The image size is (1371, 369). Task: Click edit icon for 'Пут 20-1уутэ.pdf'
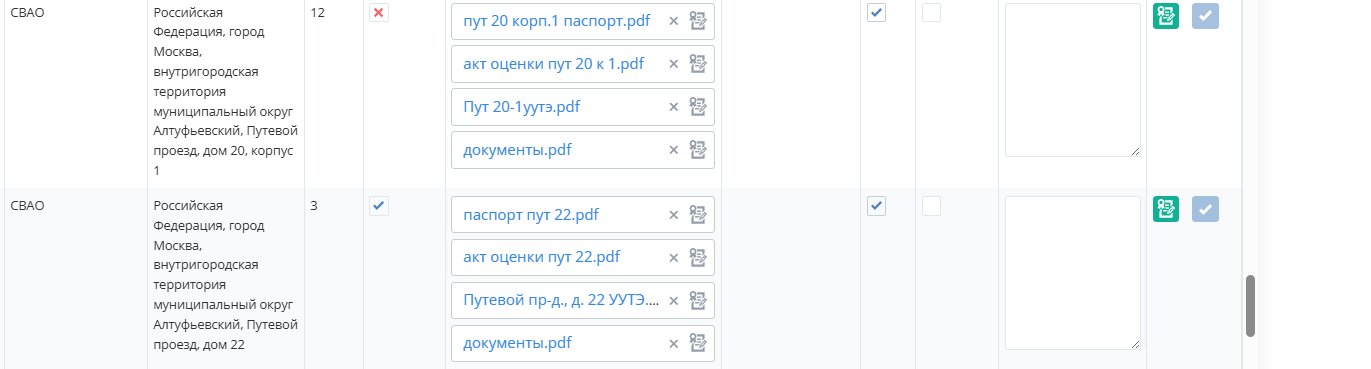(698, 107)
